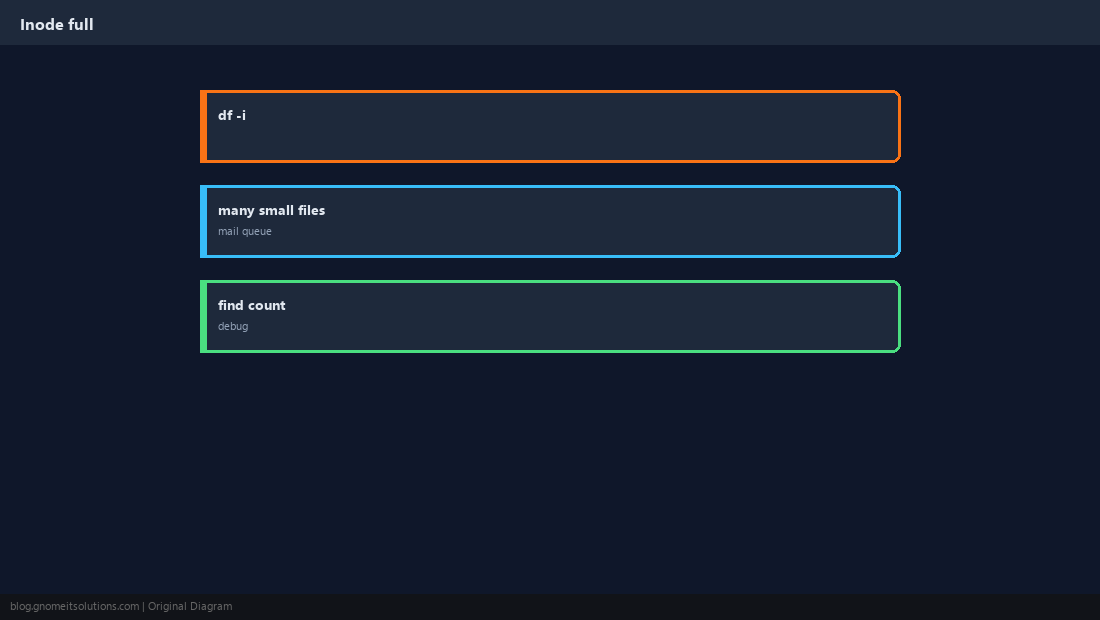Click the green accent bar on third card
1100x620 pixels.
pyautogui.click(x=203, y=316)
